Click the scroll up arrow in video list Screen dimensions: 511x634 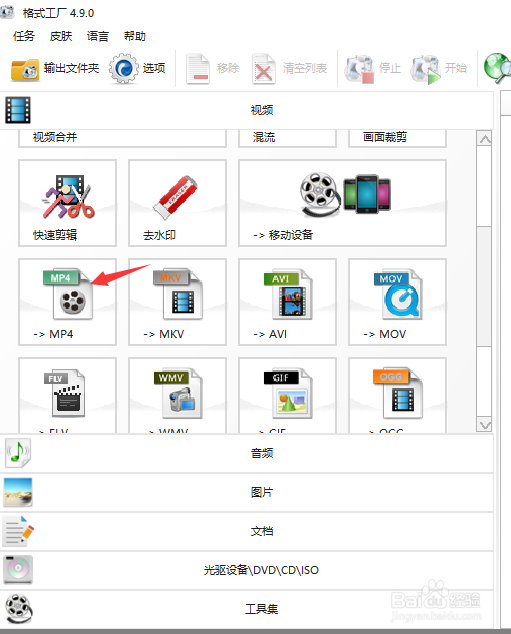pyautogui.click(x=484, y=139)
